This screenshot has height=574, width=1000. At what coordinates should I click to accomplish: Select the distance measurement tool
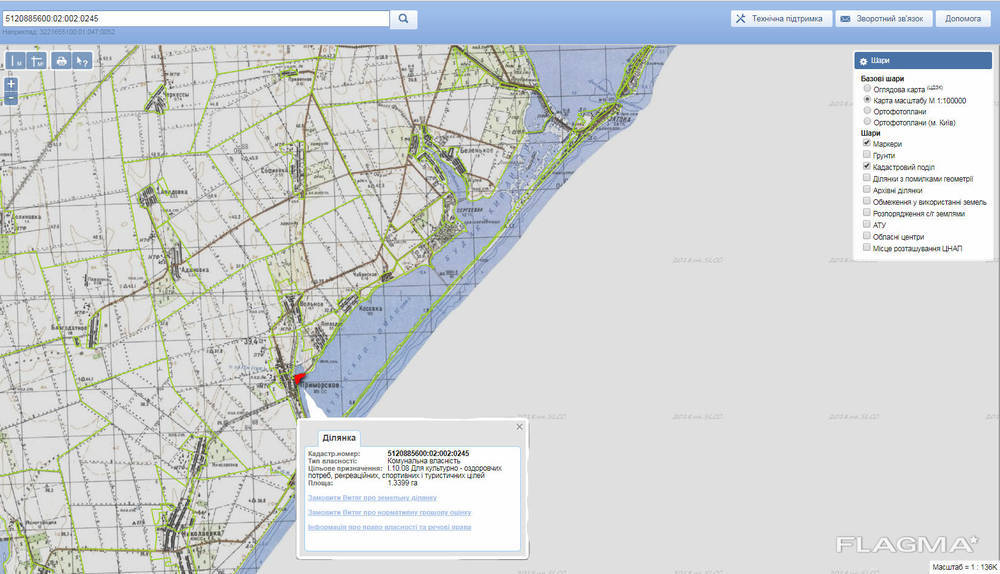pos(15,61)
